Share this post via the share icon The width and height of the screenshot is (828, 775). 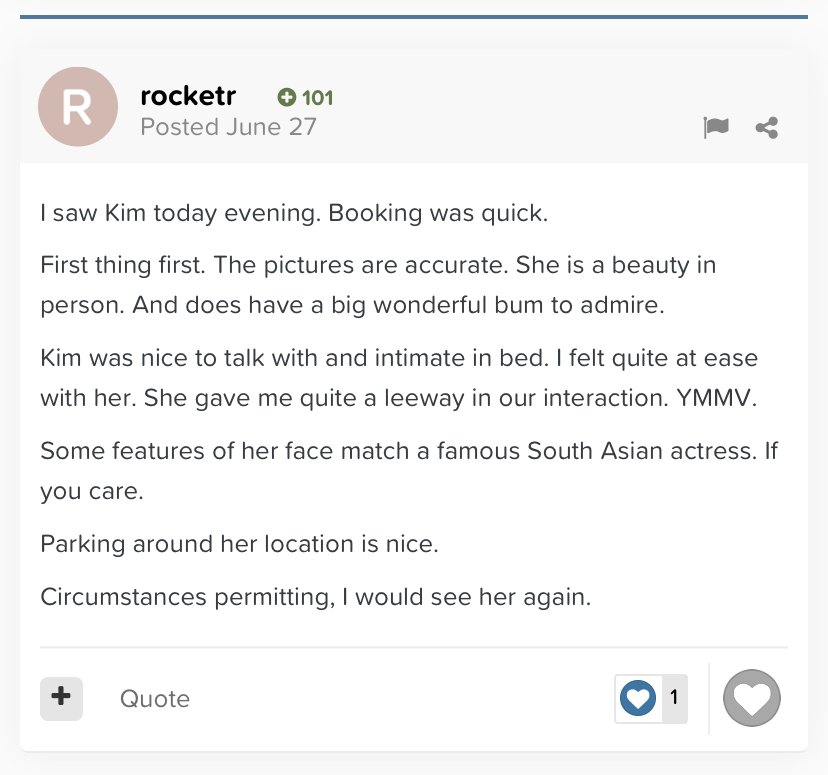[767, 127]
